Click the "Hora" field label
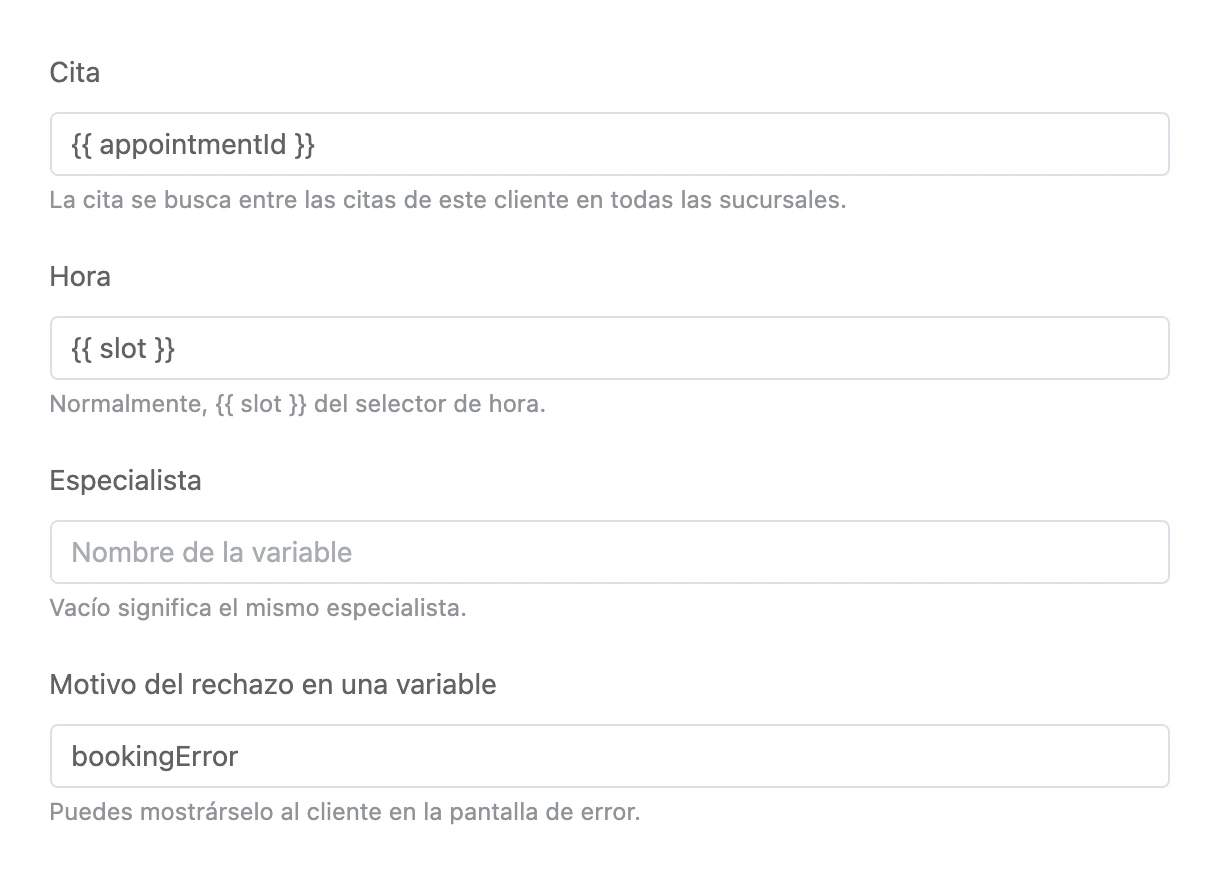 [80, 277]
